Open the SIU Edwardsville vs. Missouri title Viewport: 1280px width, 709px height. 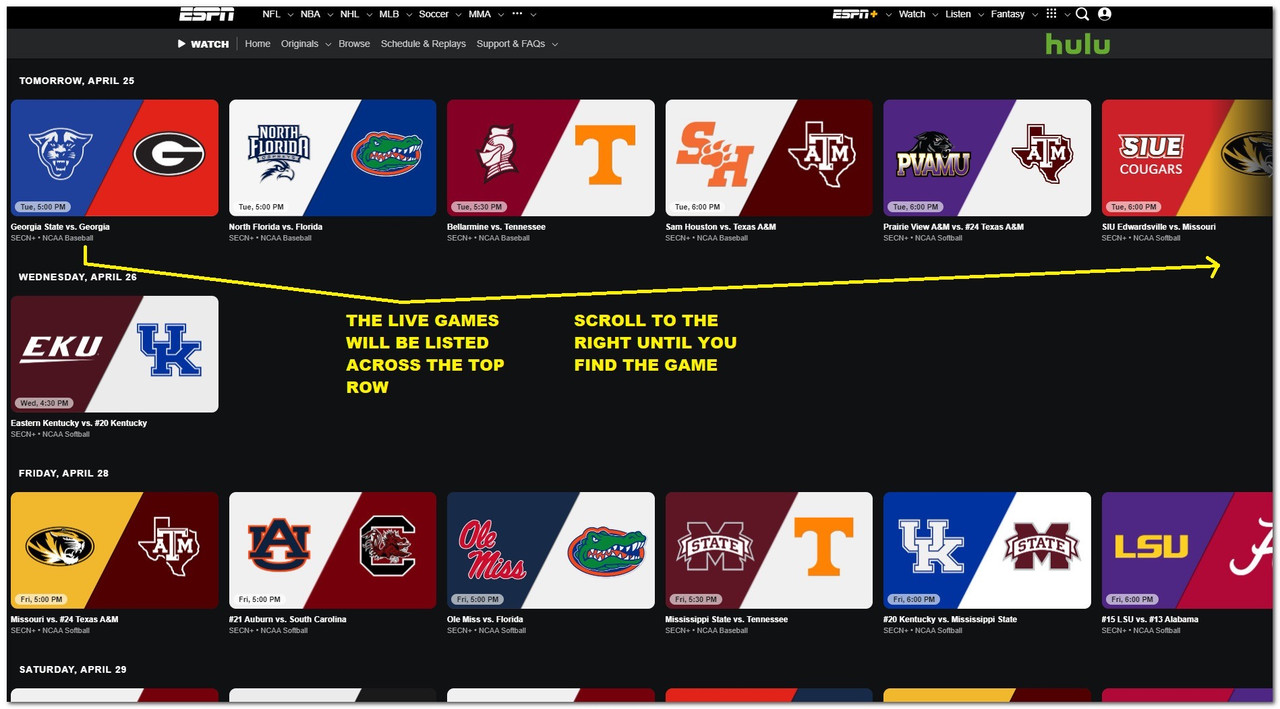[1158, 227]
